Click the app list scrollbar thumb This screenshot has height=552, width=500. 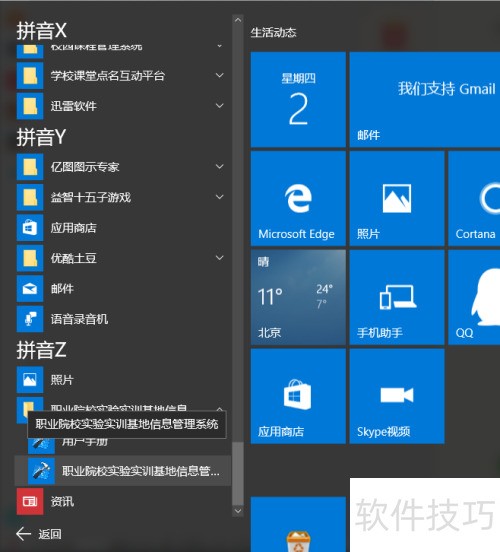coord(238,473)
